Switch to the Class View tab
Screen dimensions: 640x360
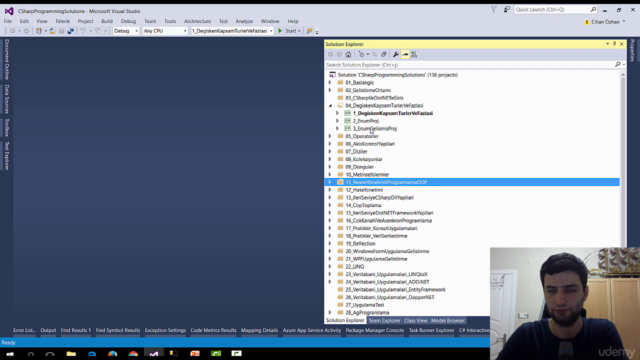coord(416,321)
